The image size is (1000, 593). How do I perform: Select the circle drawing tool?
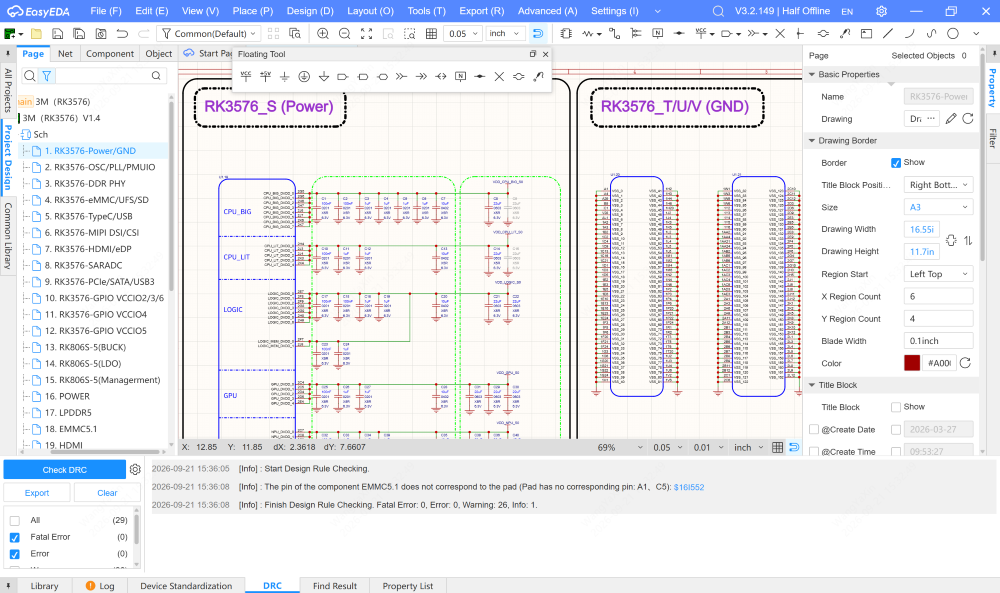pos(953,33)
